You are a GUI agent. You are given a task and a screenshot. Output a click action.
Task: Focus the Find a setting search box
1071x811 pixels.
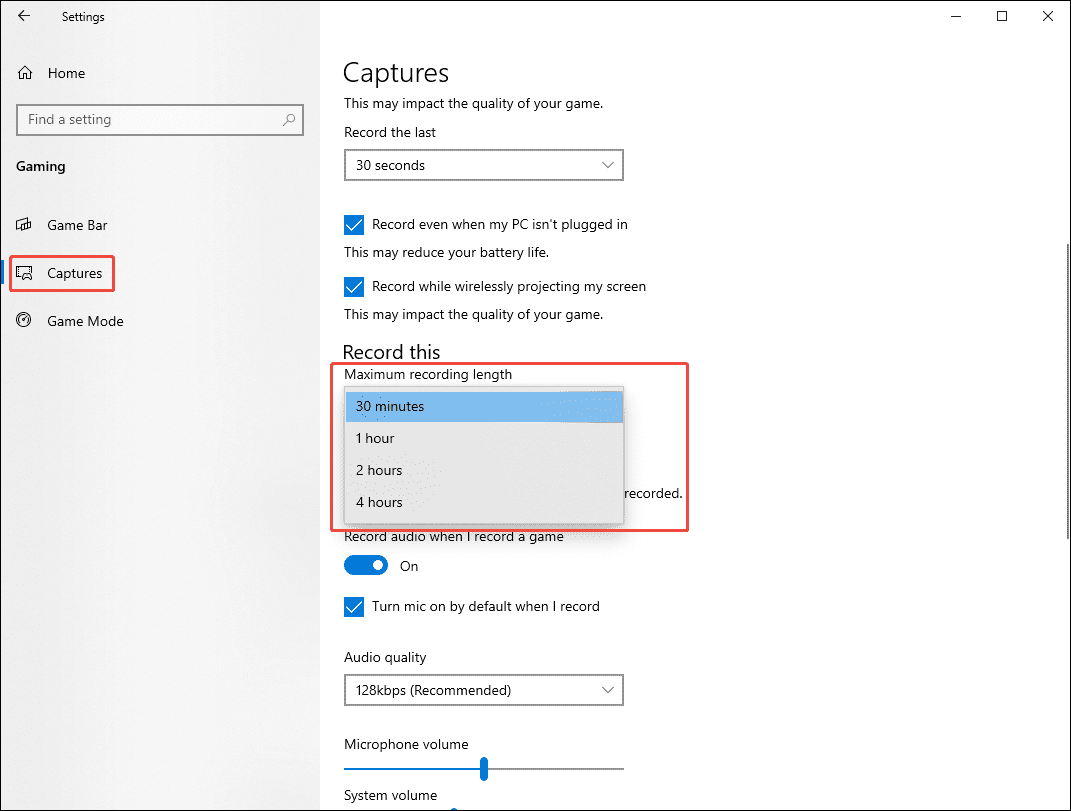(160, 120)
